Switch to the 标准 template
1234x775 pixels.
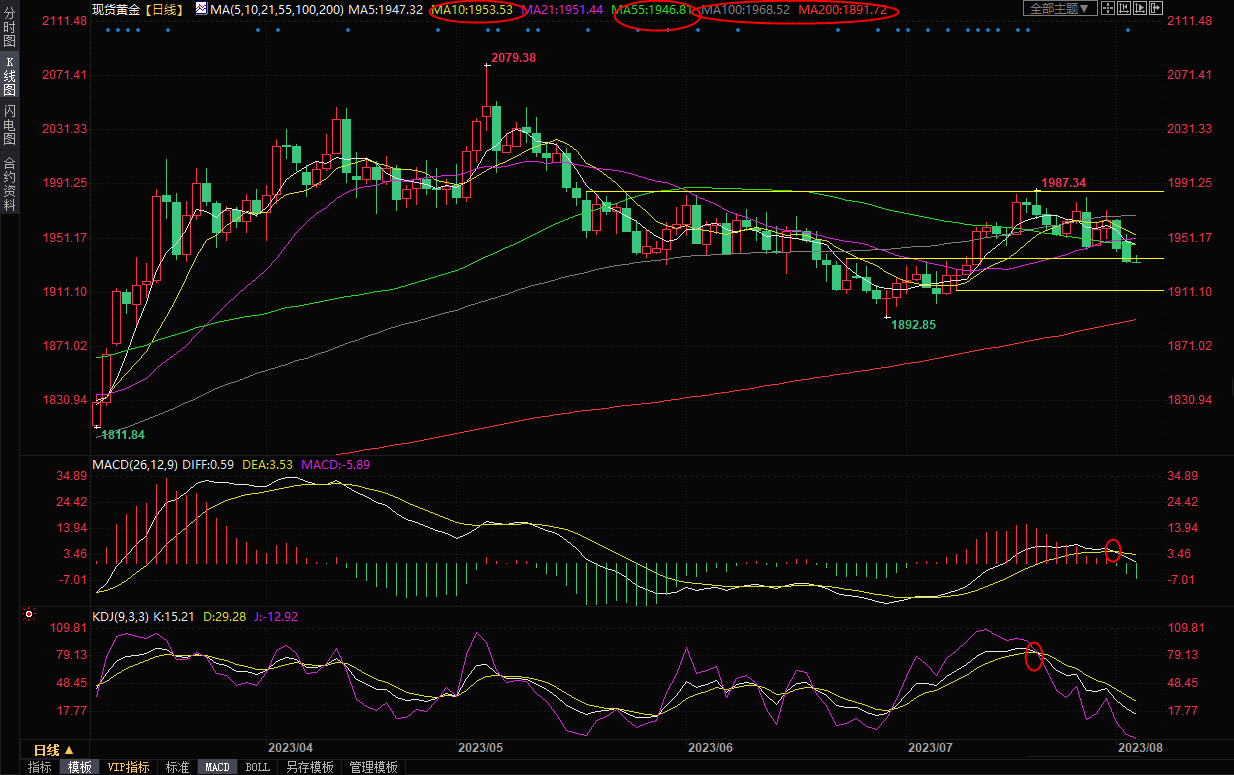tap(177, 767)
